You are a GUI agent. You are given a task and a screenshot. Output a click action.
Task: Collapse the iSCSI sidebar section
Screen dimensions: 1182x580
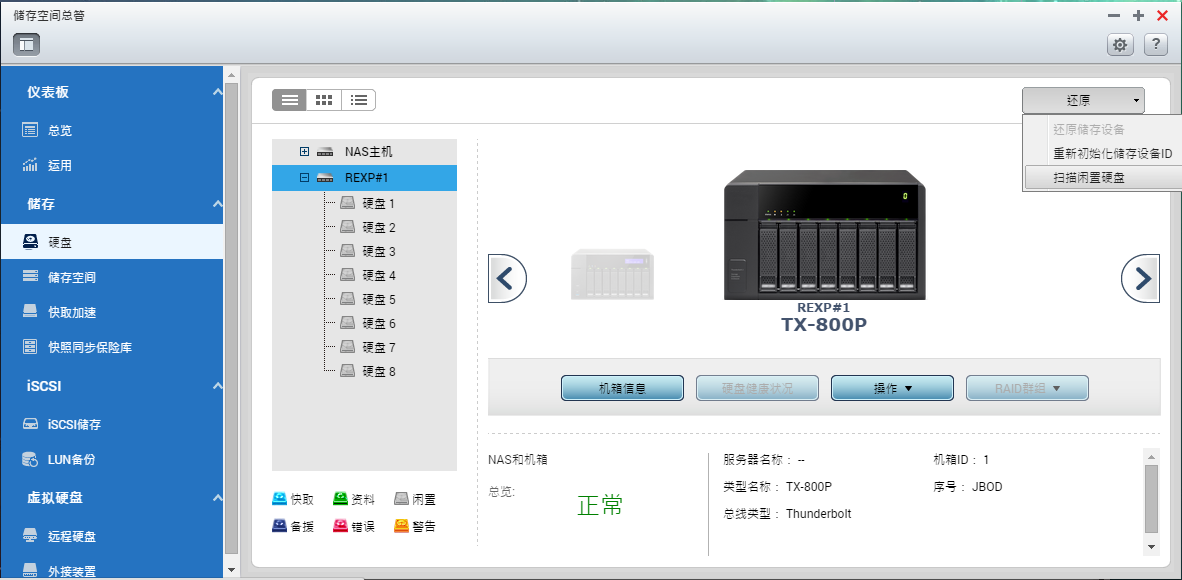(x=217, y=386)
